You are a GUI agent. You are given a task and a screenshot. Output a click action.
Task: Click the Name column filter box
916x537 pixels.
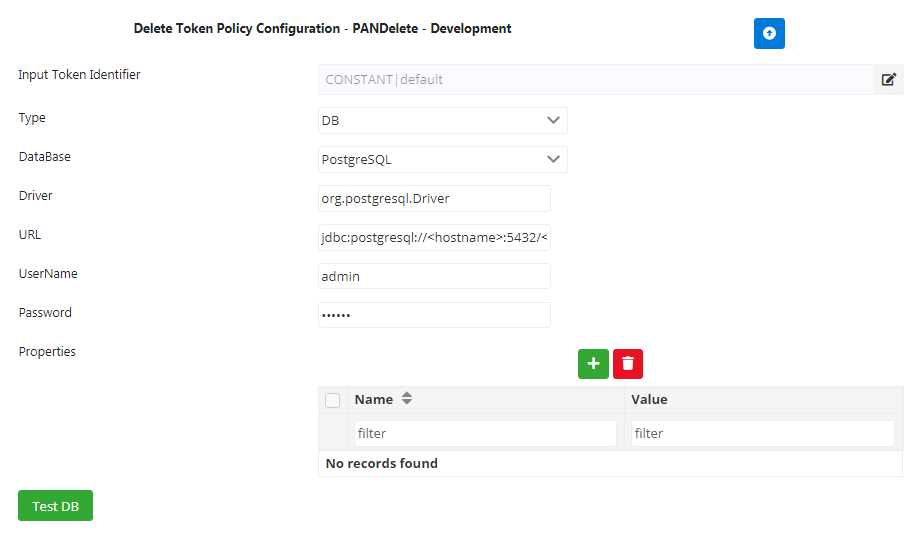[484, 433]
